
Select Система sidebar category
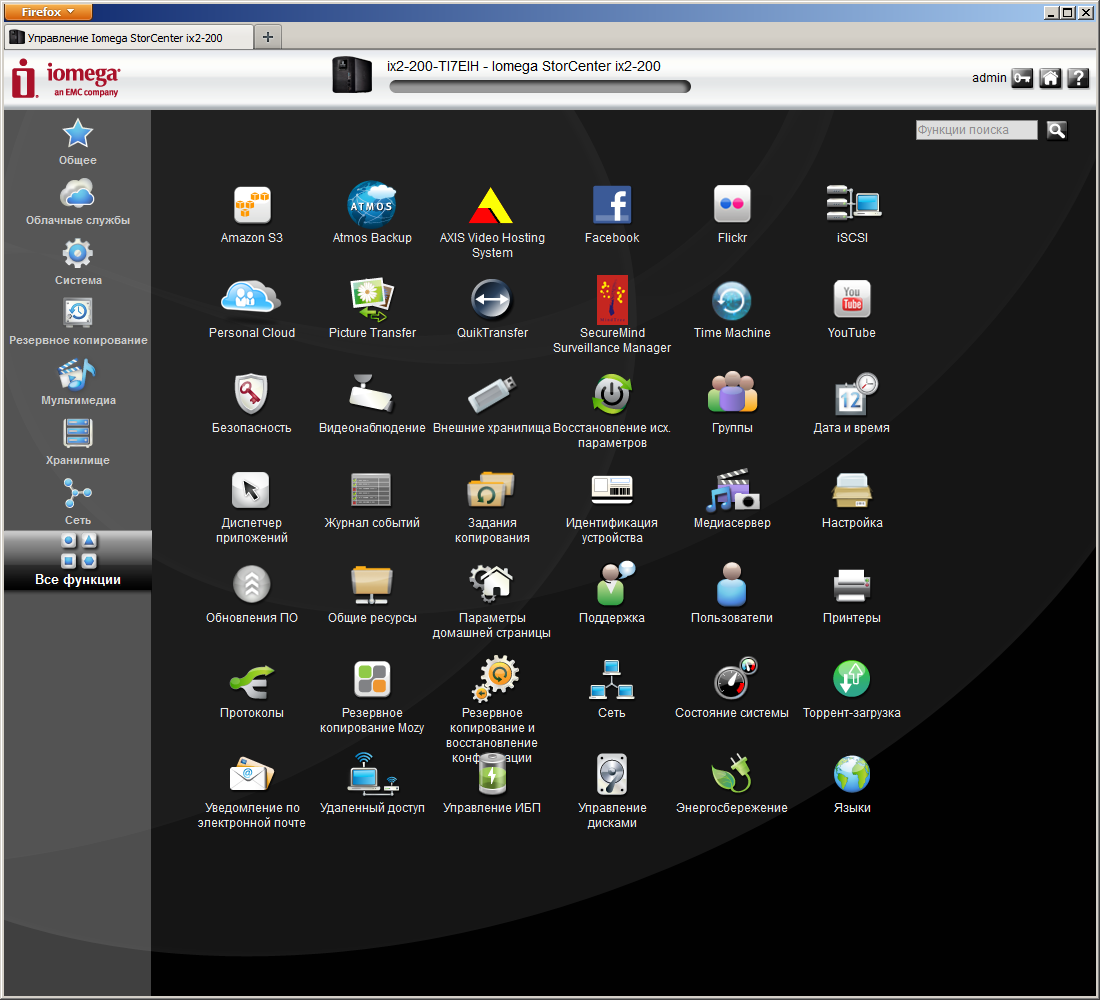pos(77,262)
